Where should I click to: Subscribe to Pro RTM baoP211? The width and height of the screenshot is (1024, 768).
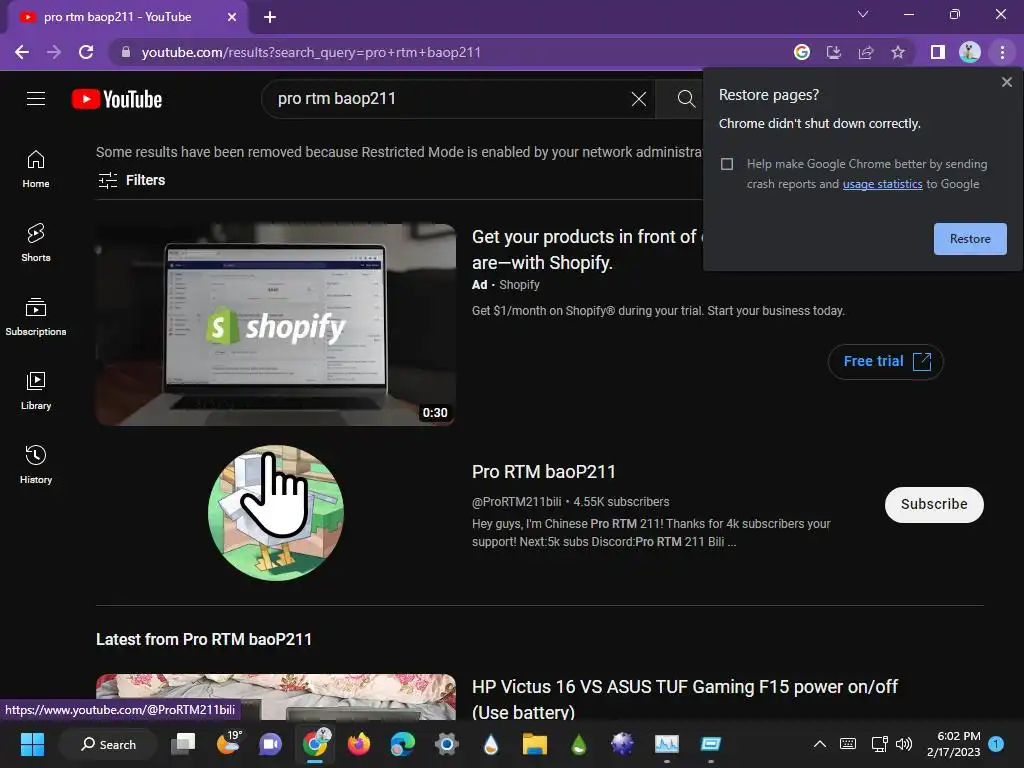[934, 504]
